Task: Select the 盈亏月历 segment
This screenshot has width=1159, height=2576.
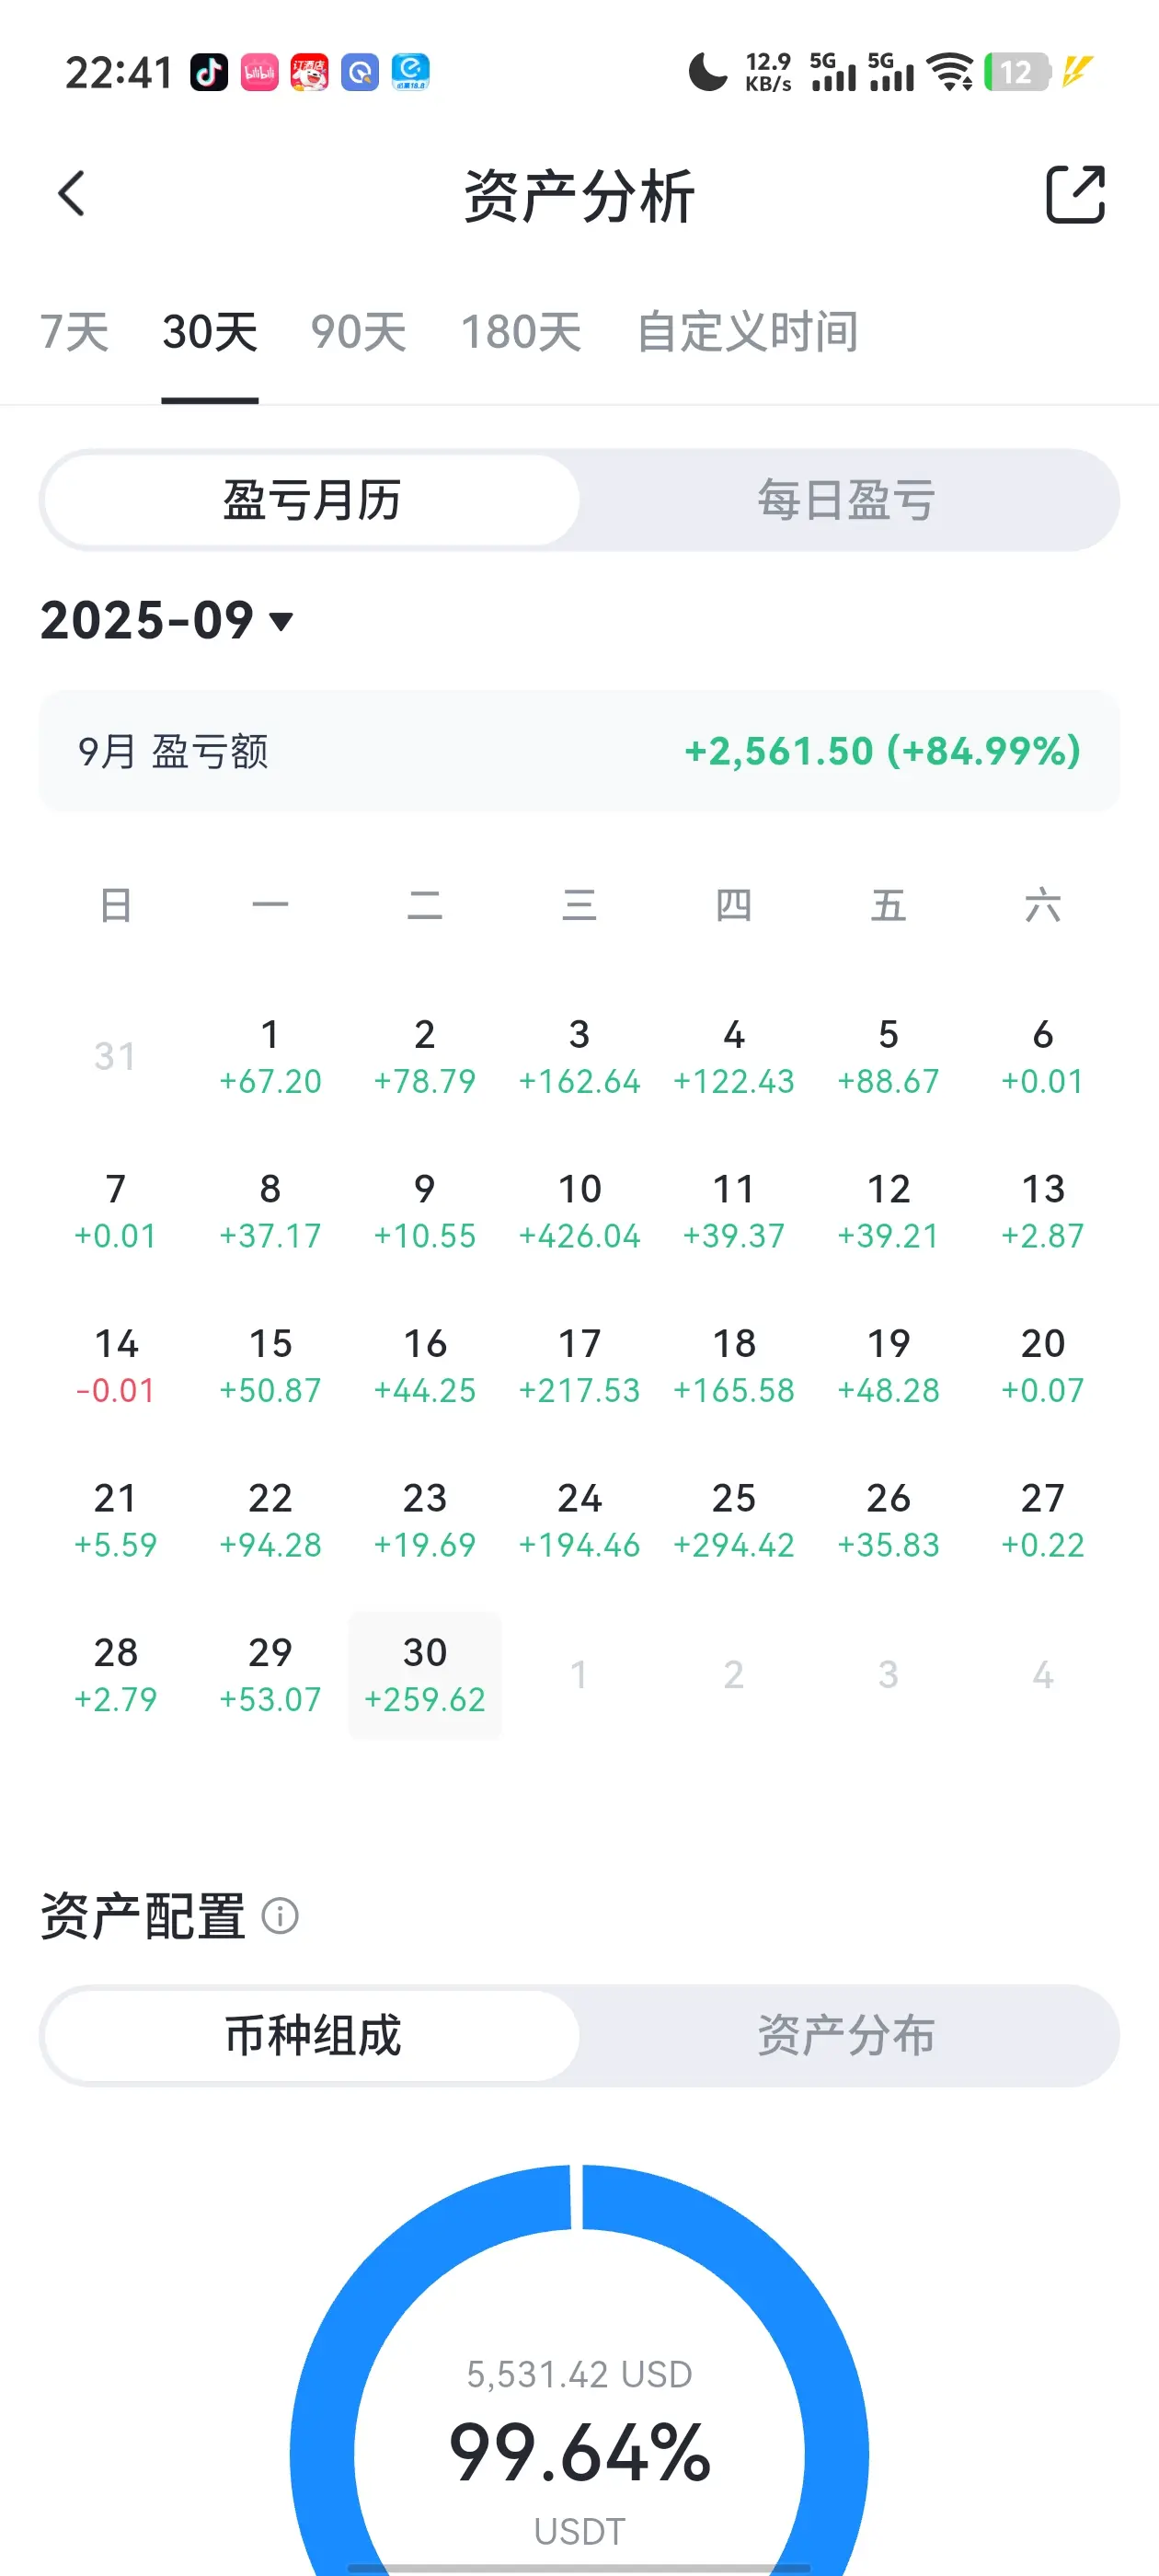Action: click(312, 500)
